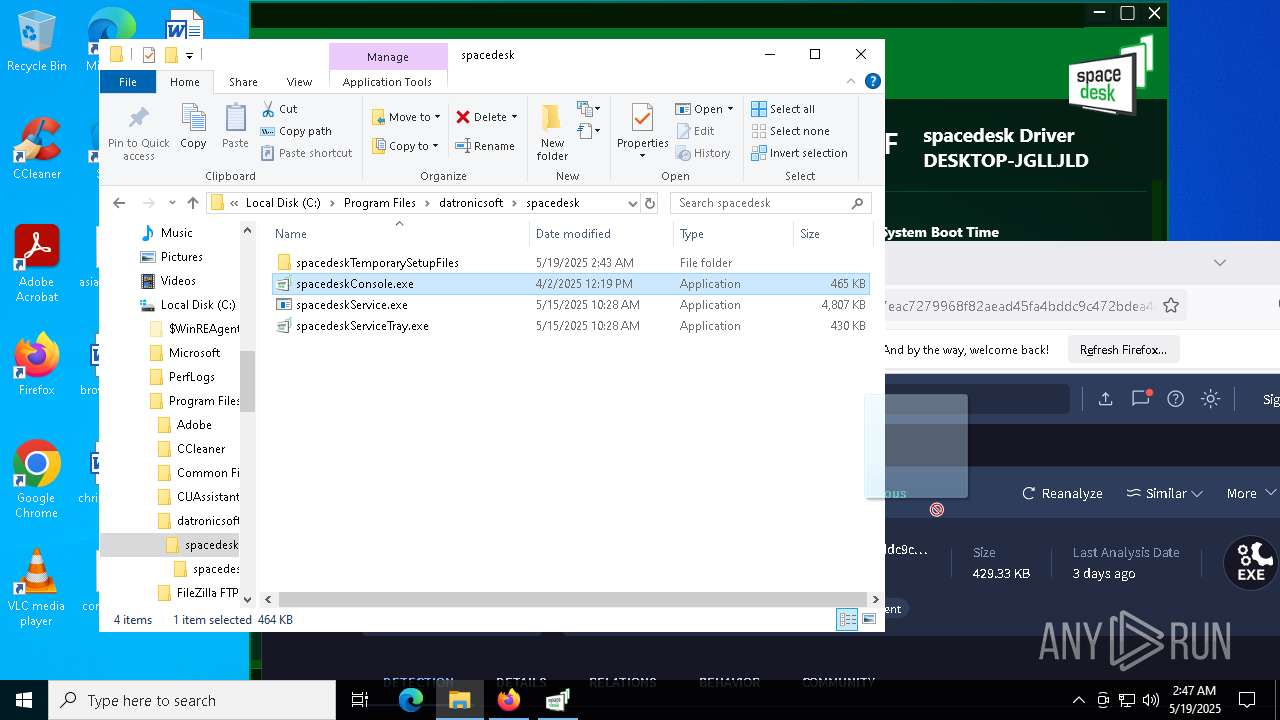Open Delete dropdown arrow
The width and height of the screenshot is (1280, 720).
[514, 117]
